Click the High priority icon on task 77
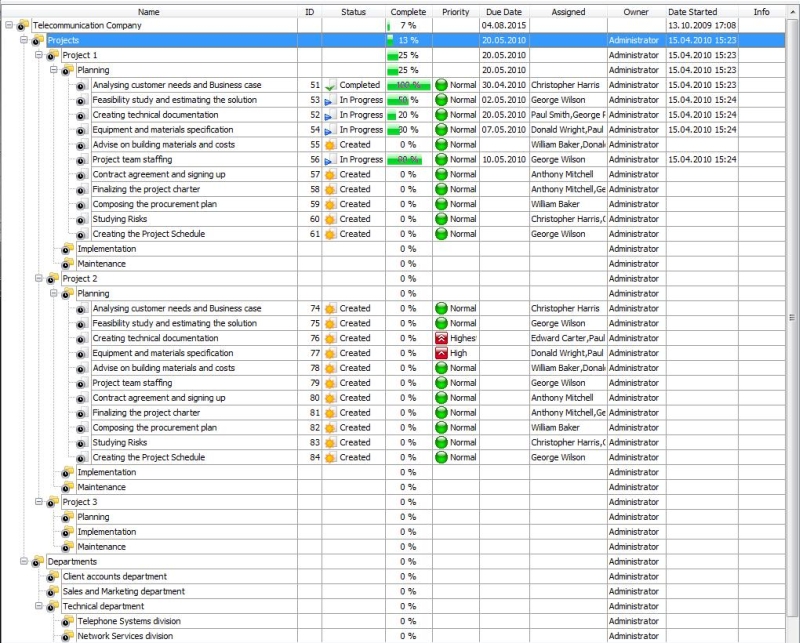 441,353
